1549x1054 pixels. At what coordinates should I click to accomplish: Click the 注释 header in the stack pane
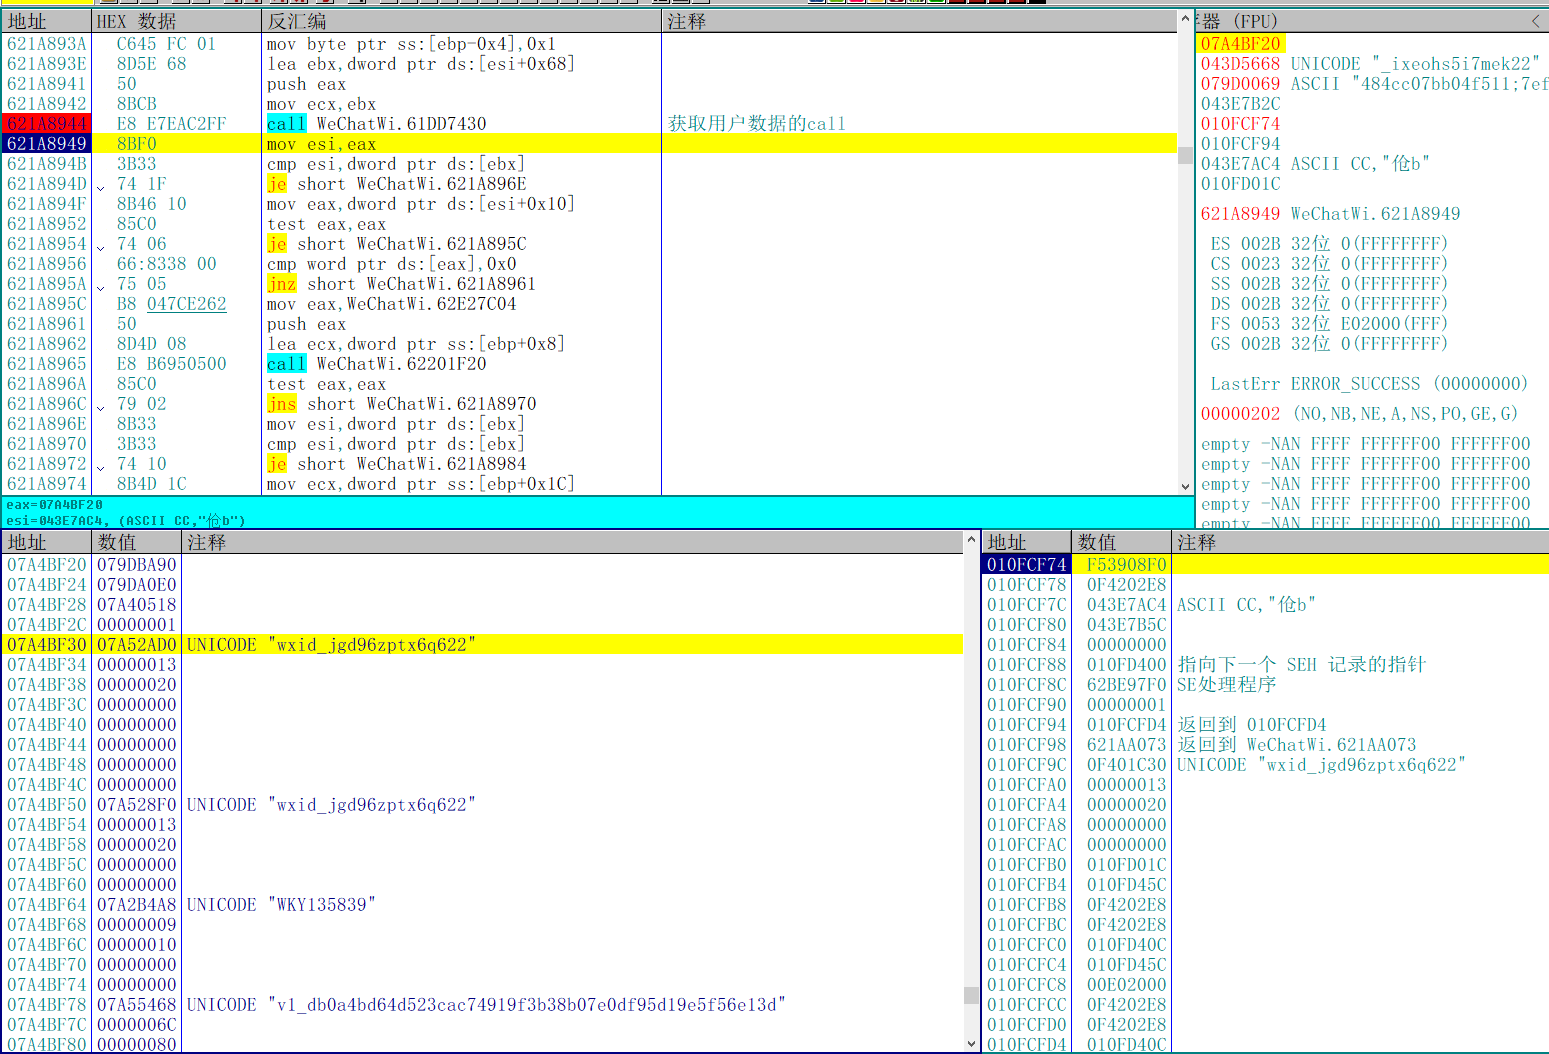click(x=1360, y=542)
